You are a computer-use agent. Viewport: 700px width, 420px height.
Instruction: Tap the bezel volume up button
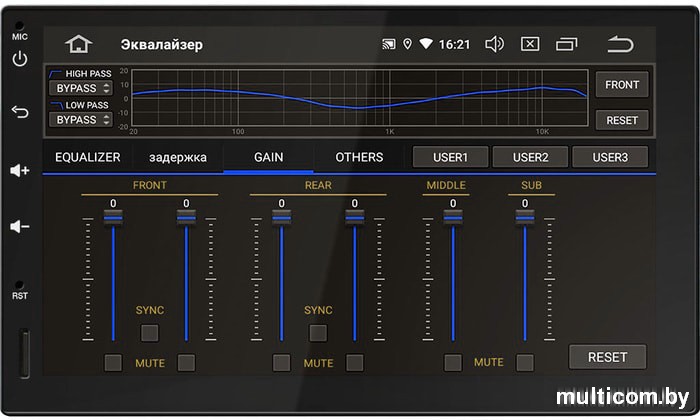[x=20, y=170]
